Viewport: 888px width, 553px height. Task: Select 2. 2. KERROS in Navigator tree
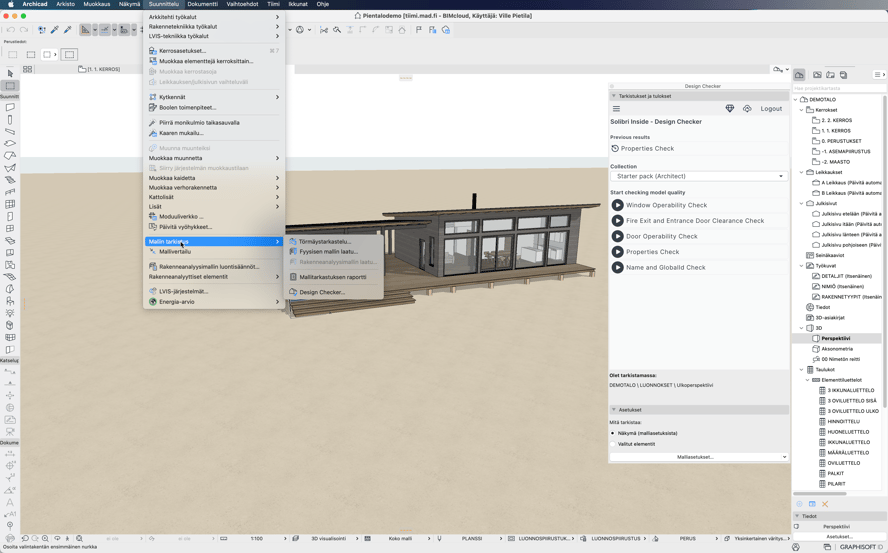[836, 120]
